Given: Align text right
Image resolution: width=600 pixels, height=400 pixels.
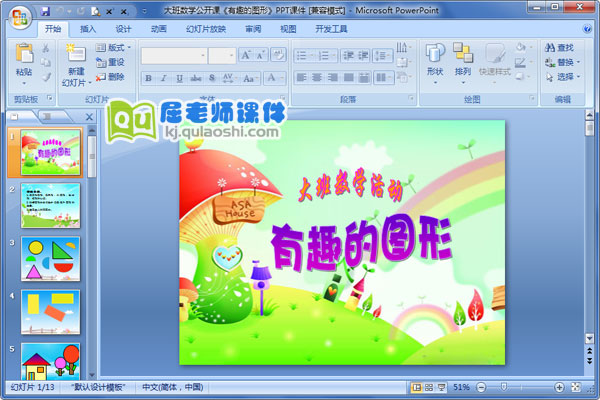Looking at the screenshot, I should (x=333, y=78).
